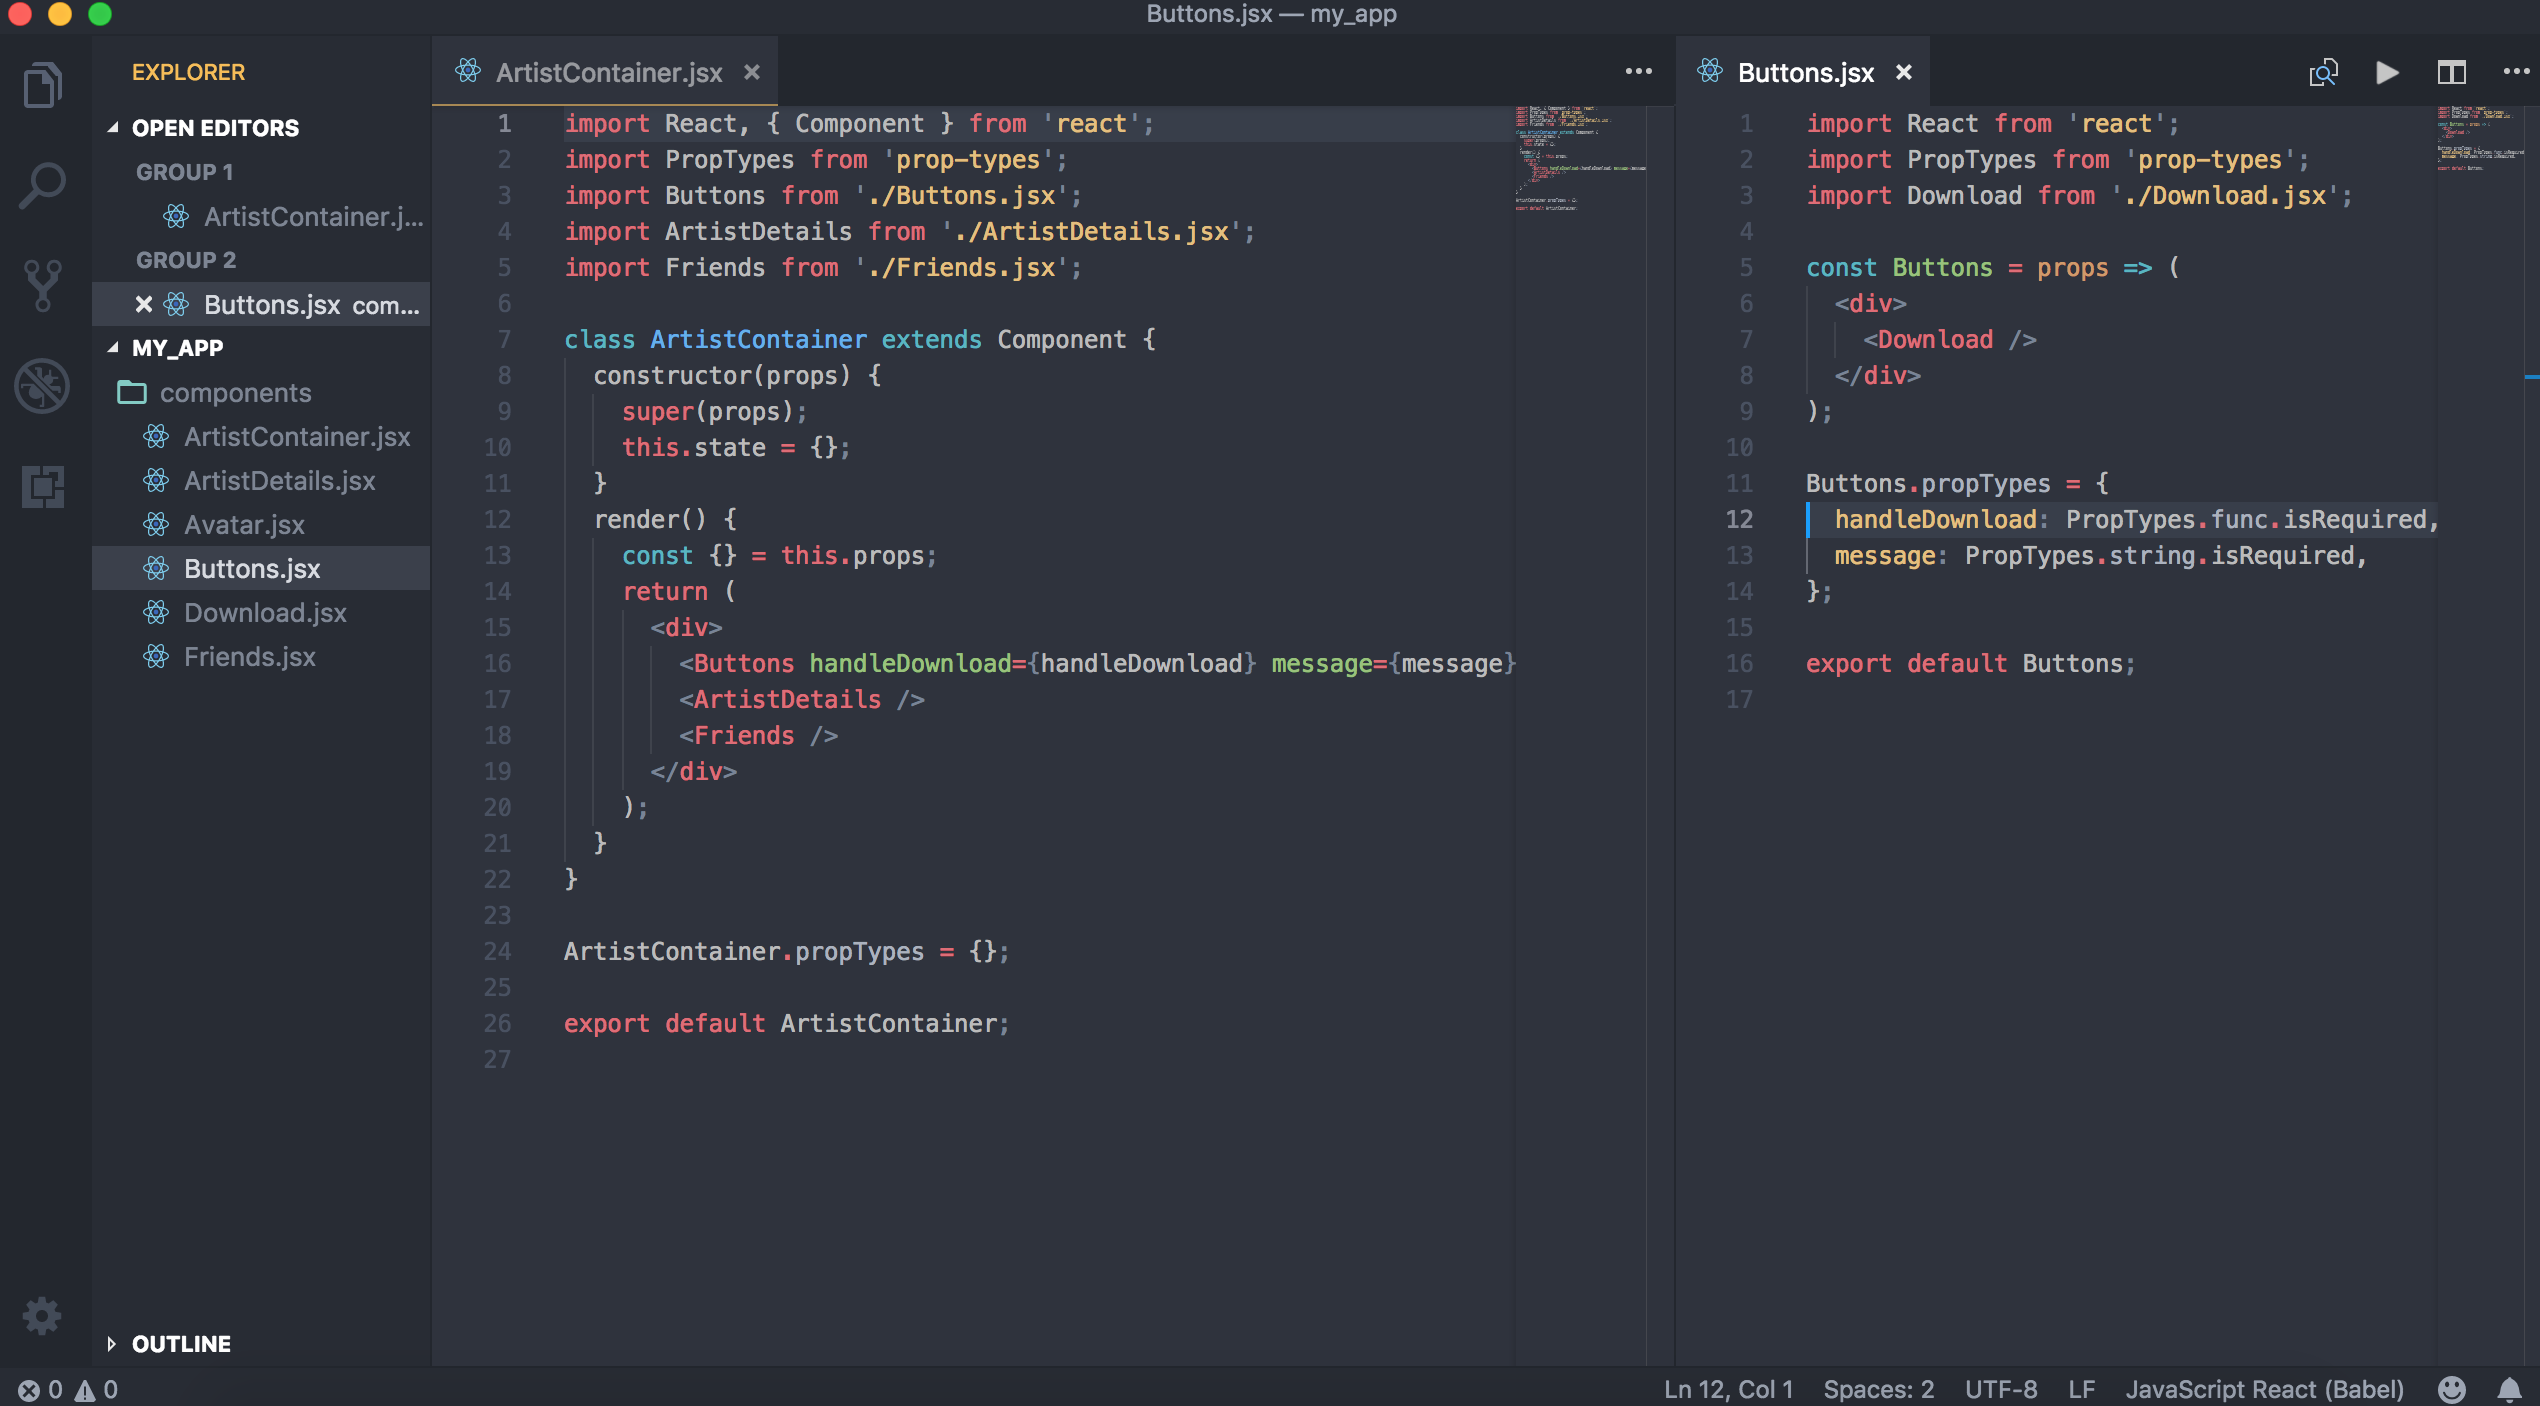Click Spaces: 2 indentation setting
Image resolution: width=2540 pixels, height=1406 pixels.
[1878, 1389]
